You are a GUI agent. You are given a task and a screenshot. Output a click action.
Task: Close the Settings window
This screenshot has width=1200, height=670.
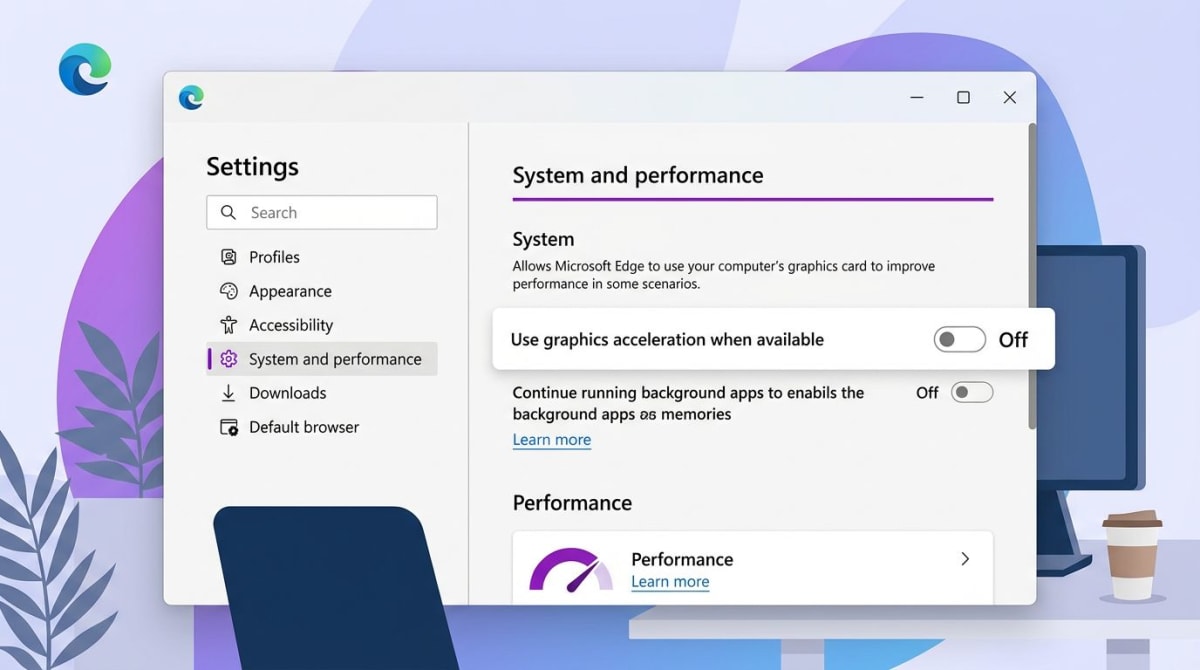point(1010,97)
